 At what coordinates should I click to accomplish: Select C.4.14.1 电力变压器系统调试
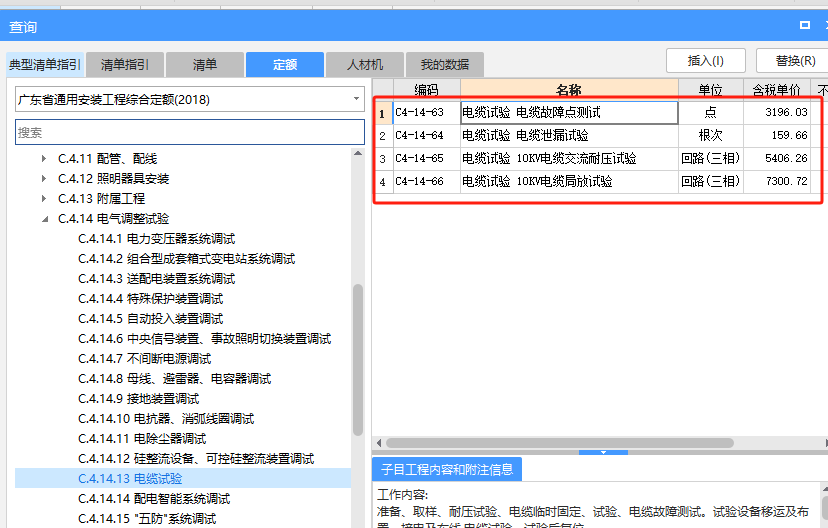coord(156,239)
